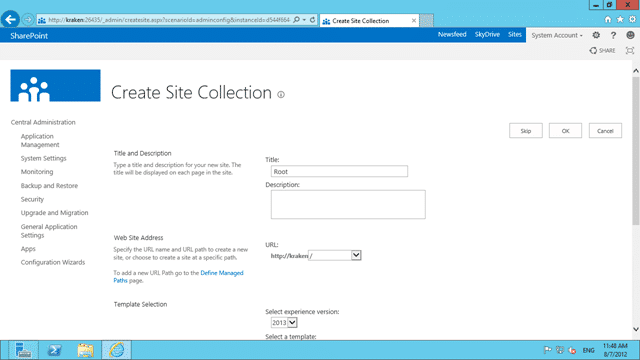
Task: Click info icon beside Create Site Collection
Action: click(281, 94)
